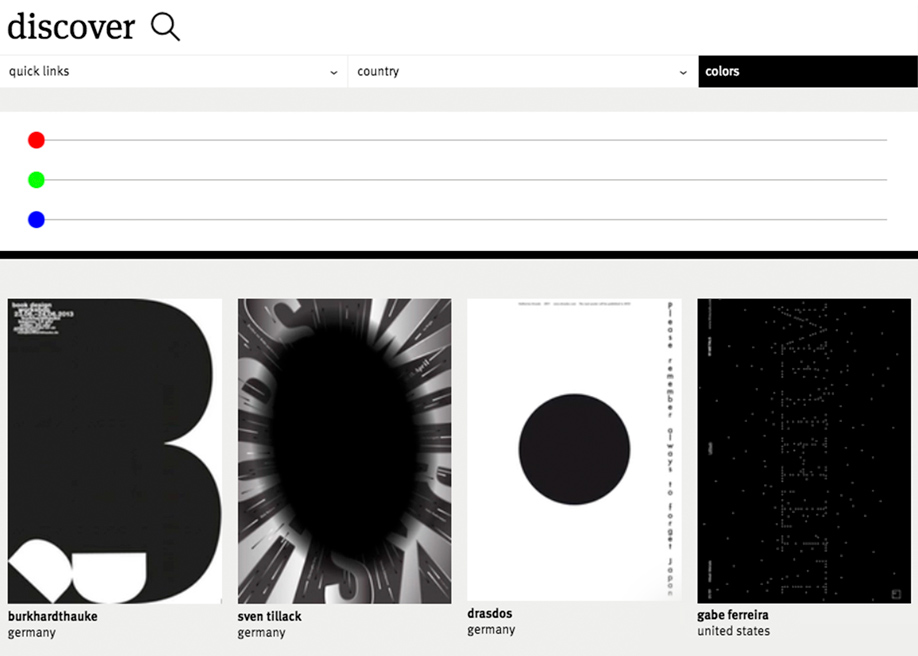Click the germany label under drasdos
This screenshot has width=918, height=656.
491,630
